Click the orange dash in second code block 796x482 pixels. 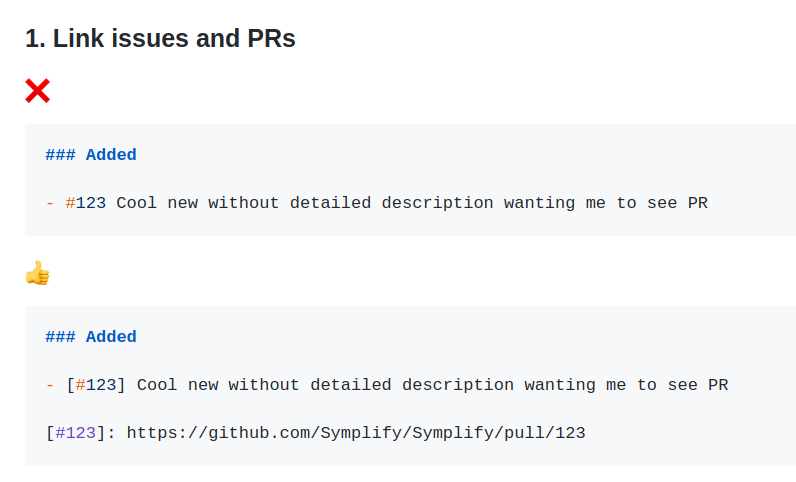50,385
